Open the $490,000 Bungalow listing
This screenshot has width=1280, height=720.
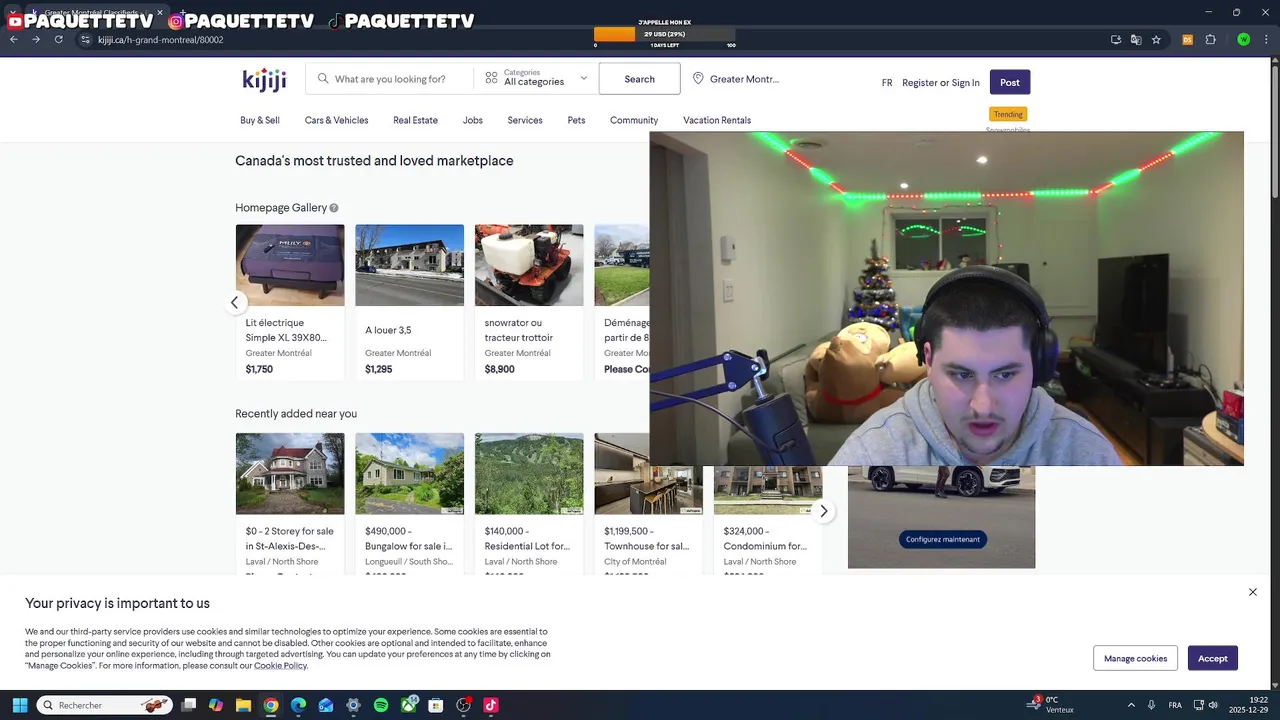click(x=409, y=503)
